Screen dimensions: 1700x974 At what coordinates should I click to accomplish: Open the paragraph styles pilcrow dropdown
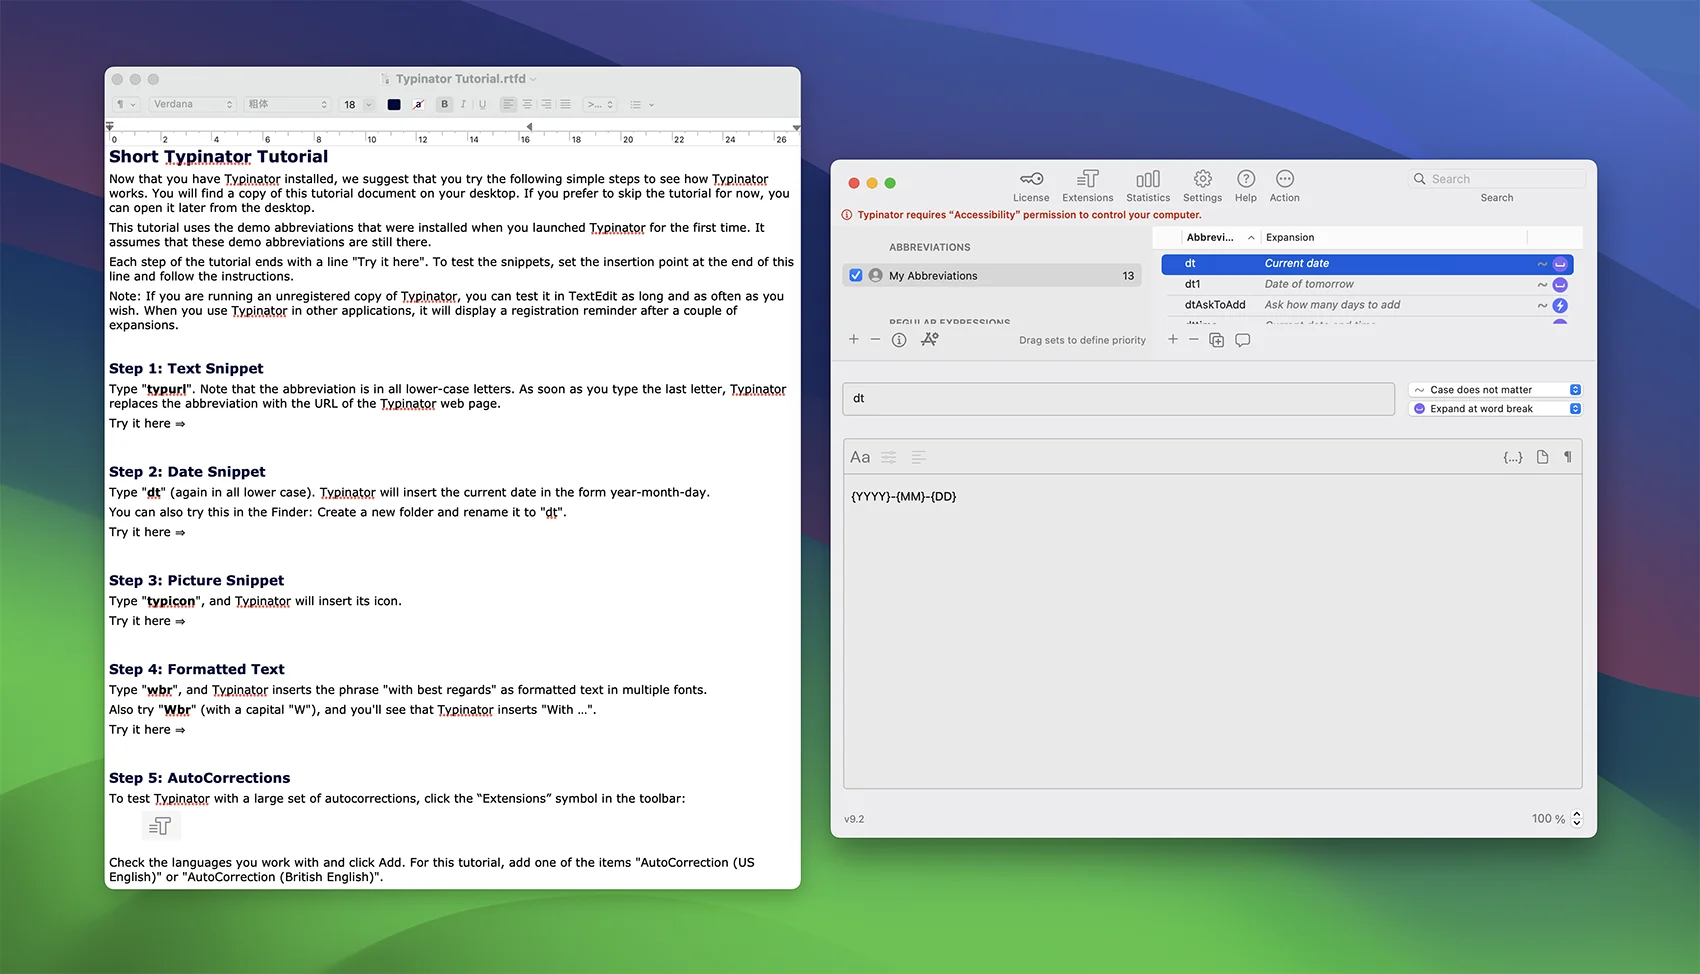point(126,104)
